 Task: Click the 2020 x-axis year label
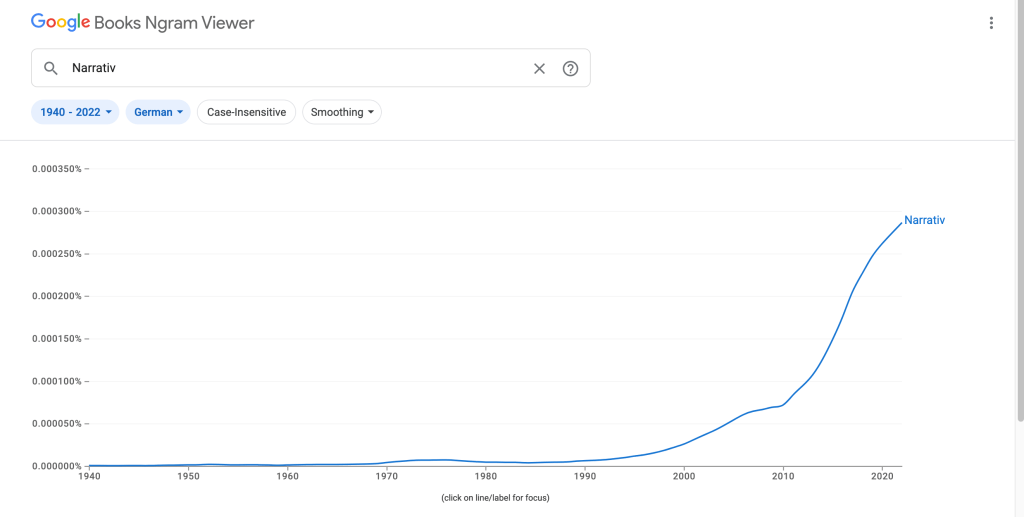click(881, 476)
